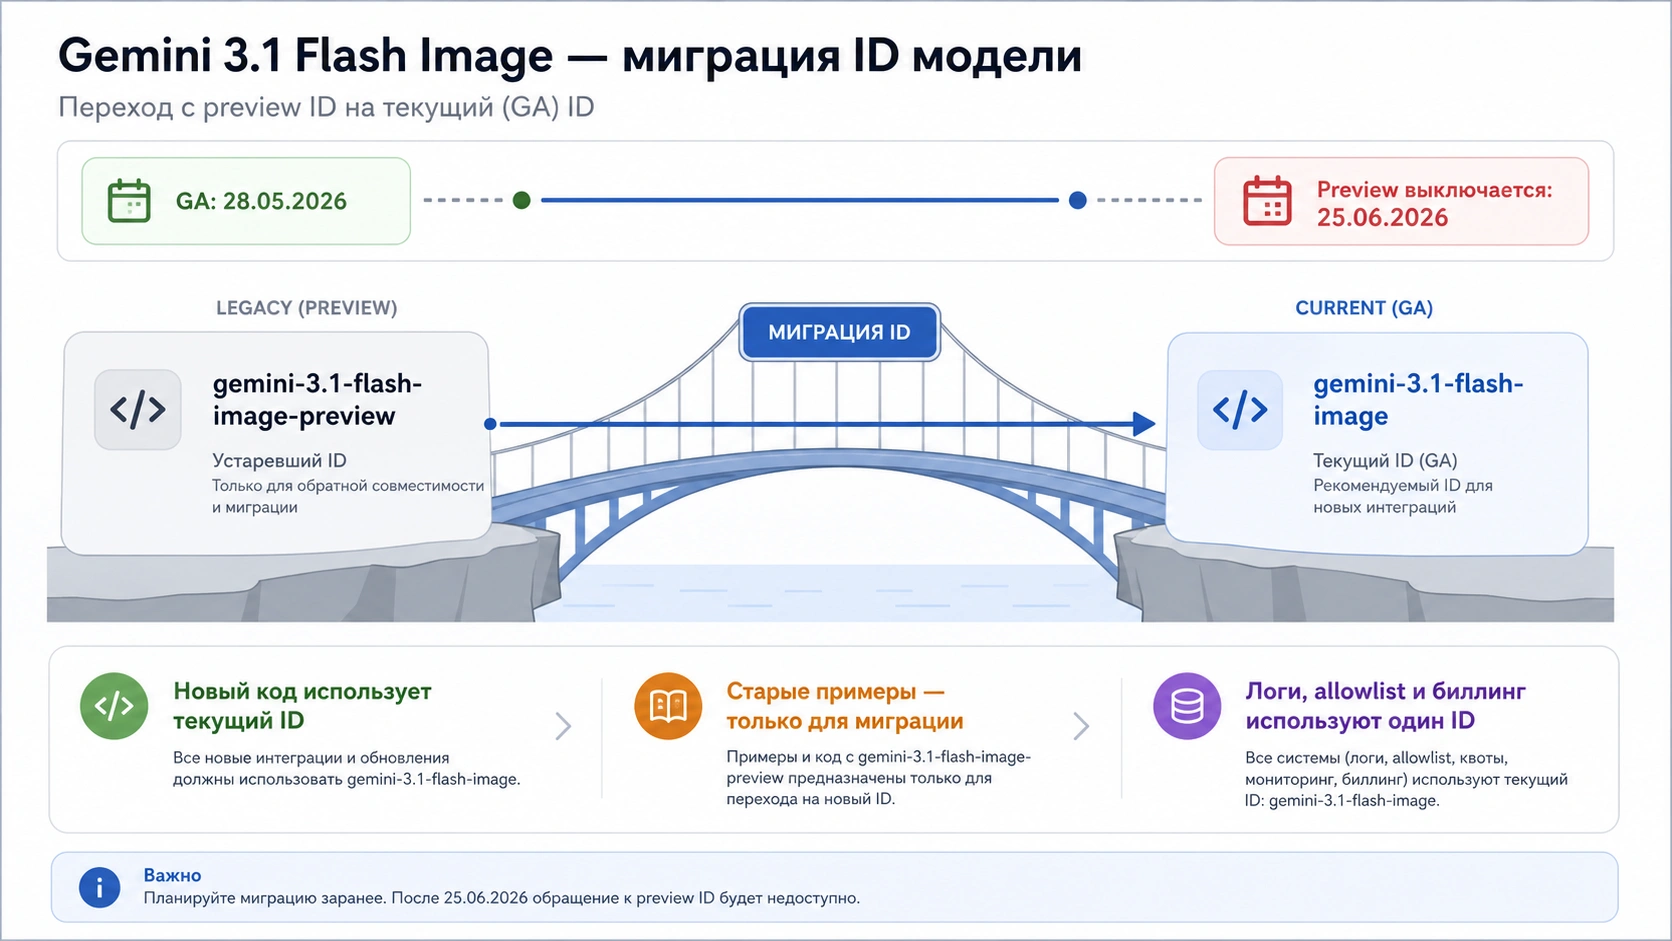Viewport: 1672px width, 941px height.
Task: Select the green timeline start dot
Action: [x=521, y=200]
